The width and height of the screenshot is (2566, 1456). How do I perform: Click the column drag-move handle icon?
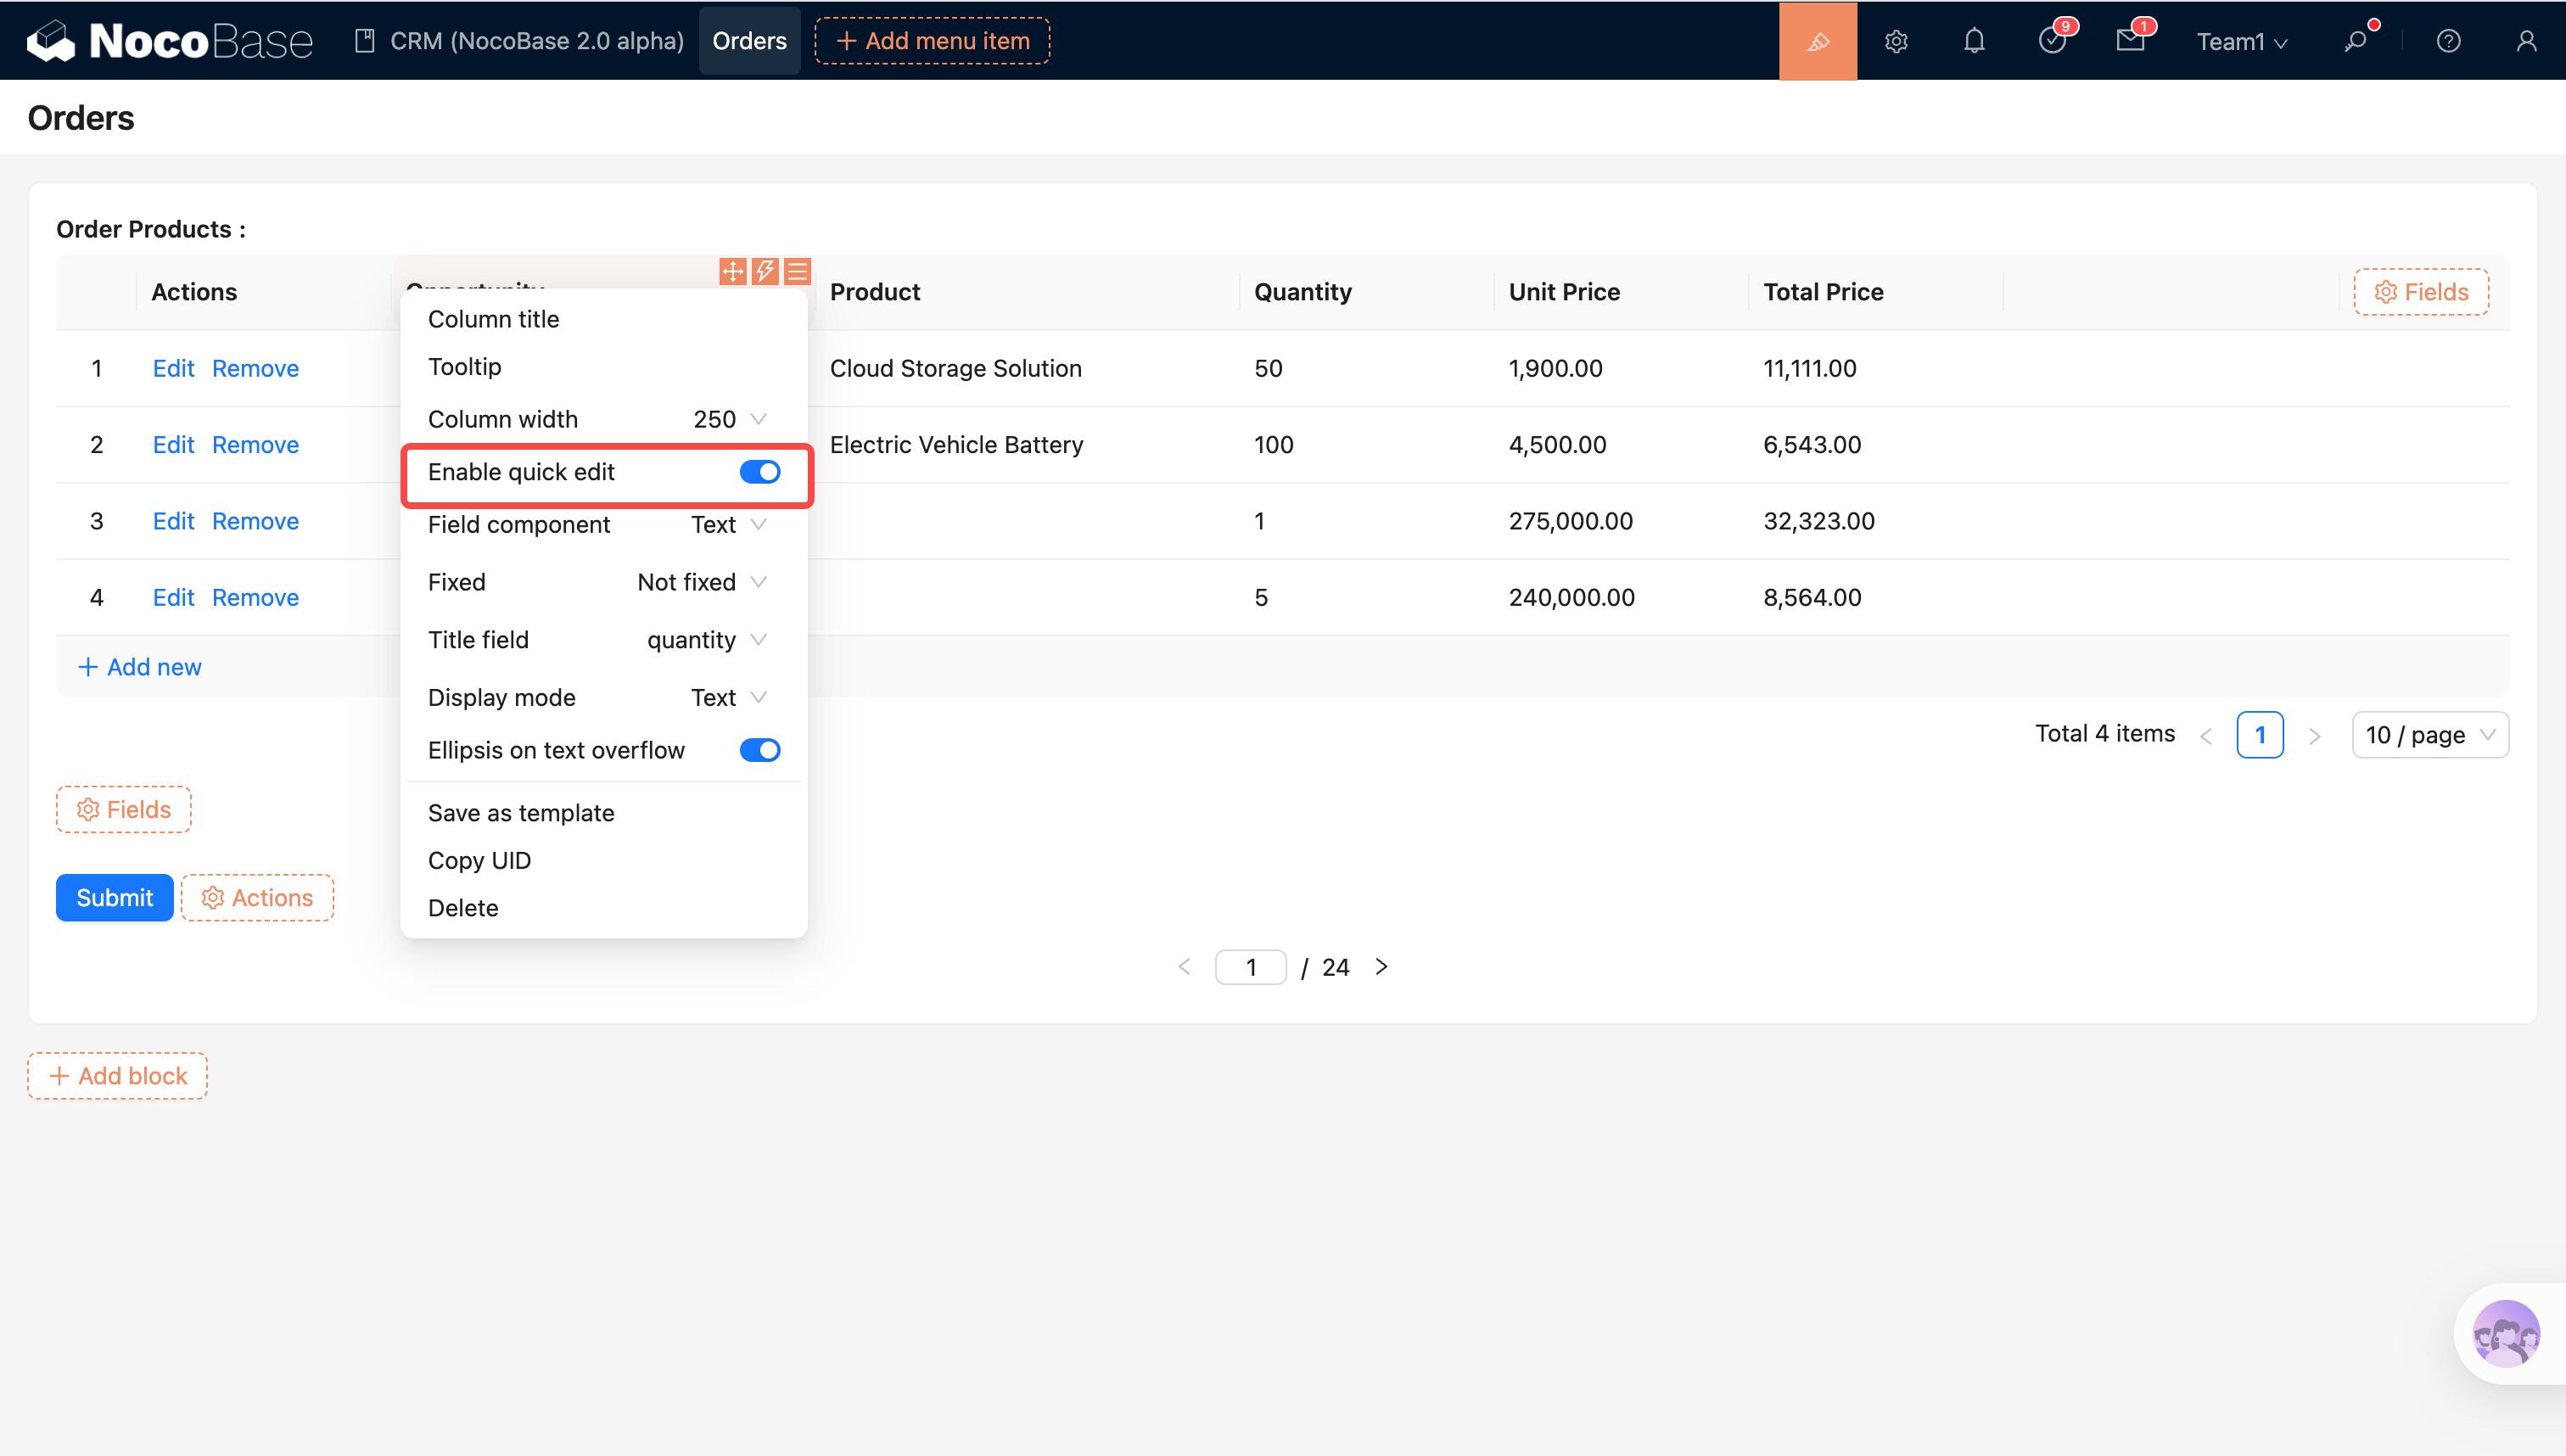(732, 271)
